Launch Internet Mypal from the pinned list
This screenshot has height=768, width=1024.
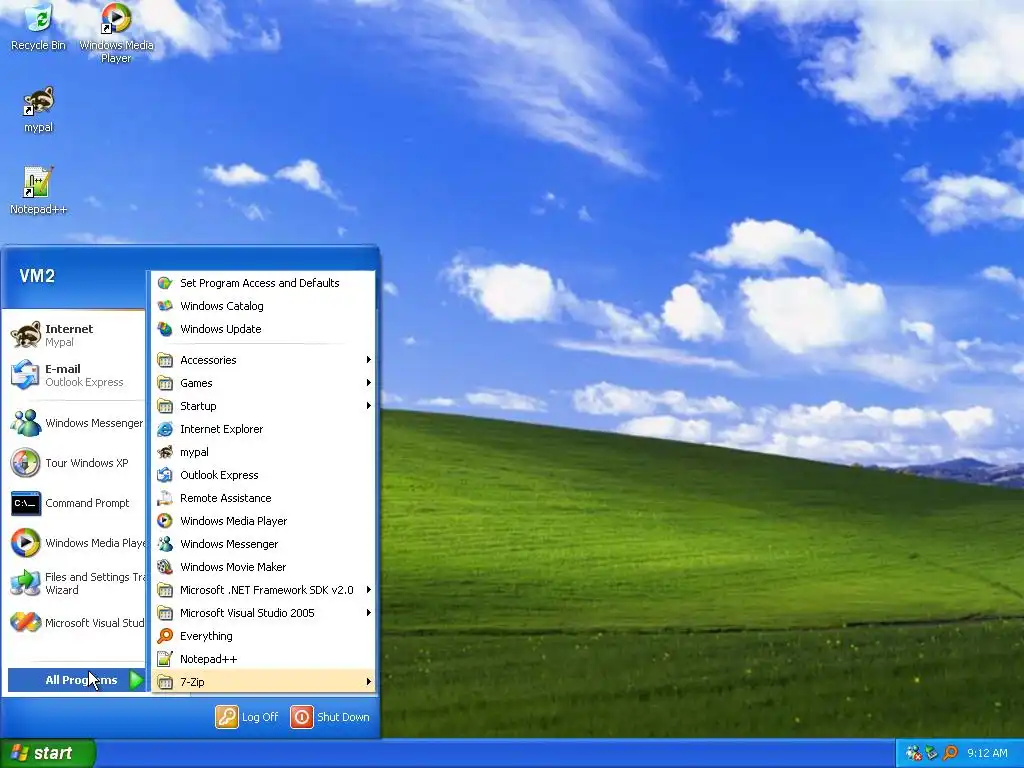click(76, 335)
